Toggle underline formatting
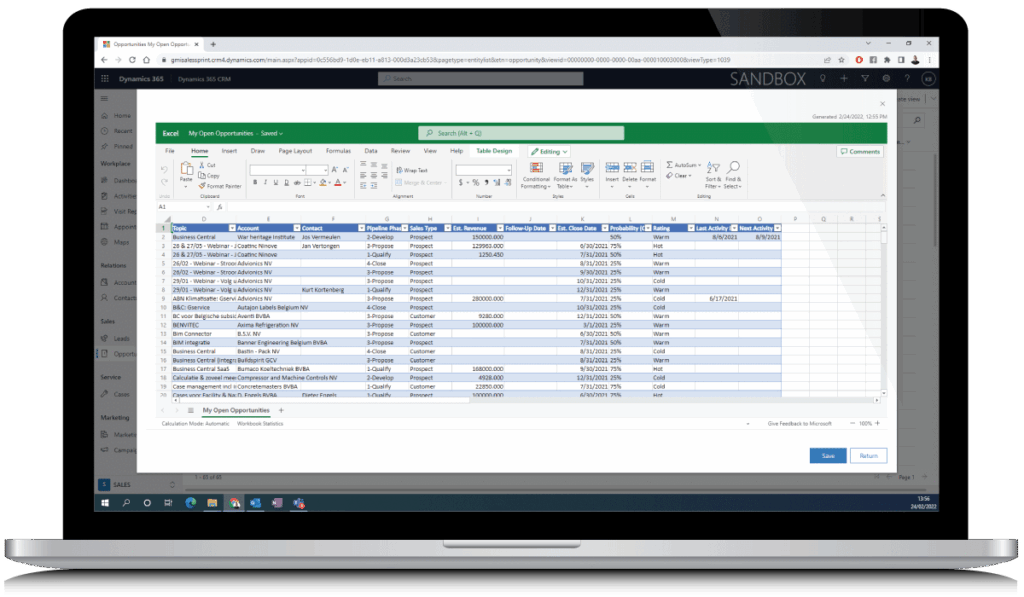1024x597 pixels. click(275, 182)
